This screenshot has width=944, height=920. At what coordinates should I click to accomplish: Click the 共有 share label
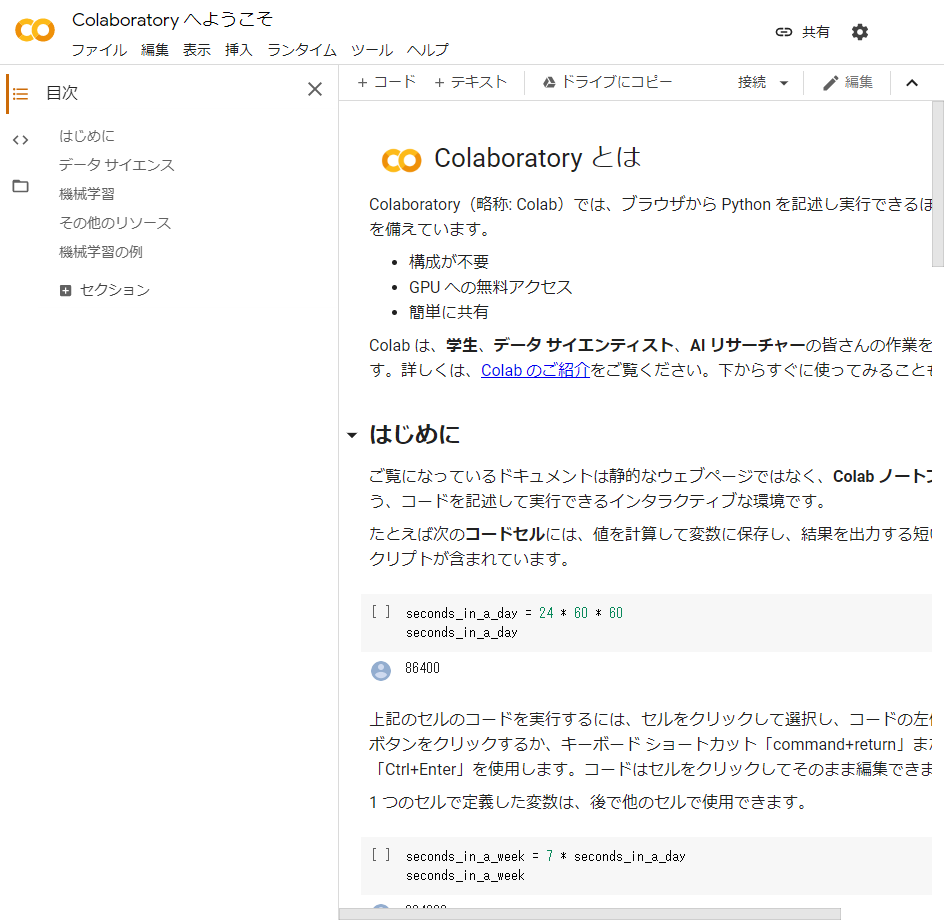click(816, 32)
